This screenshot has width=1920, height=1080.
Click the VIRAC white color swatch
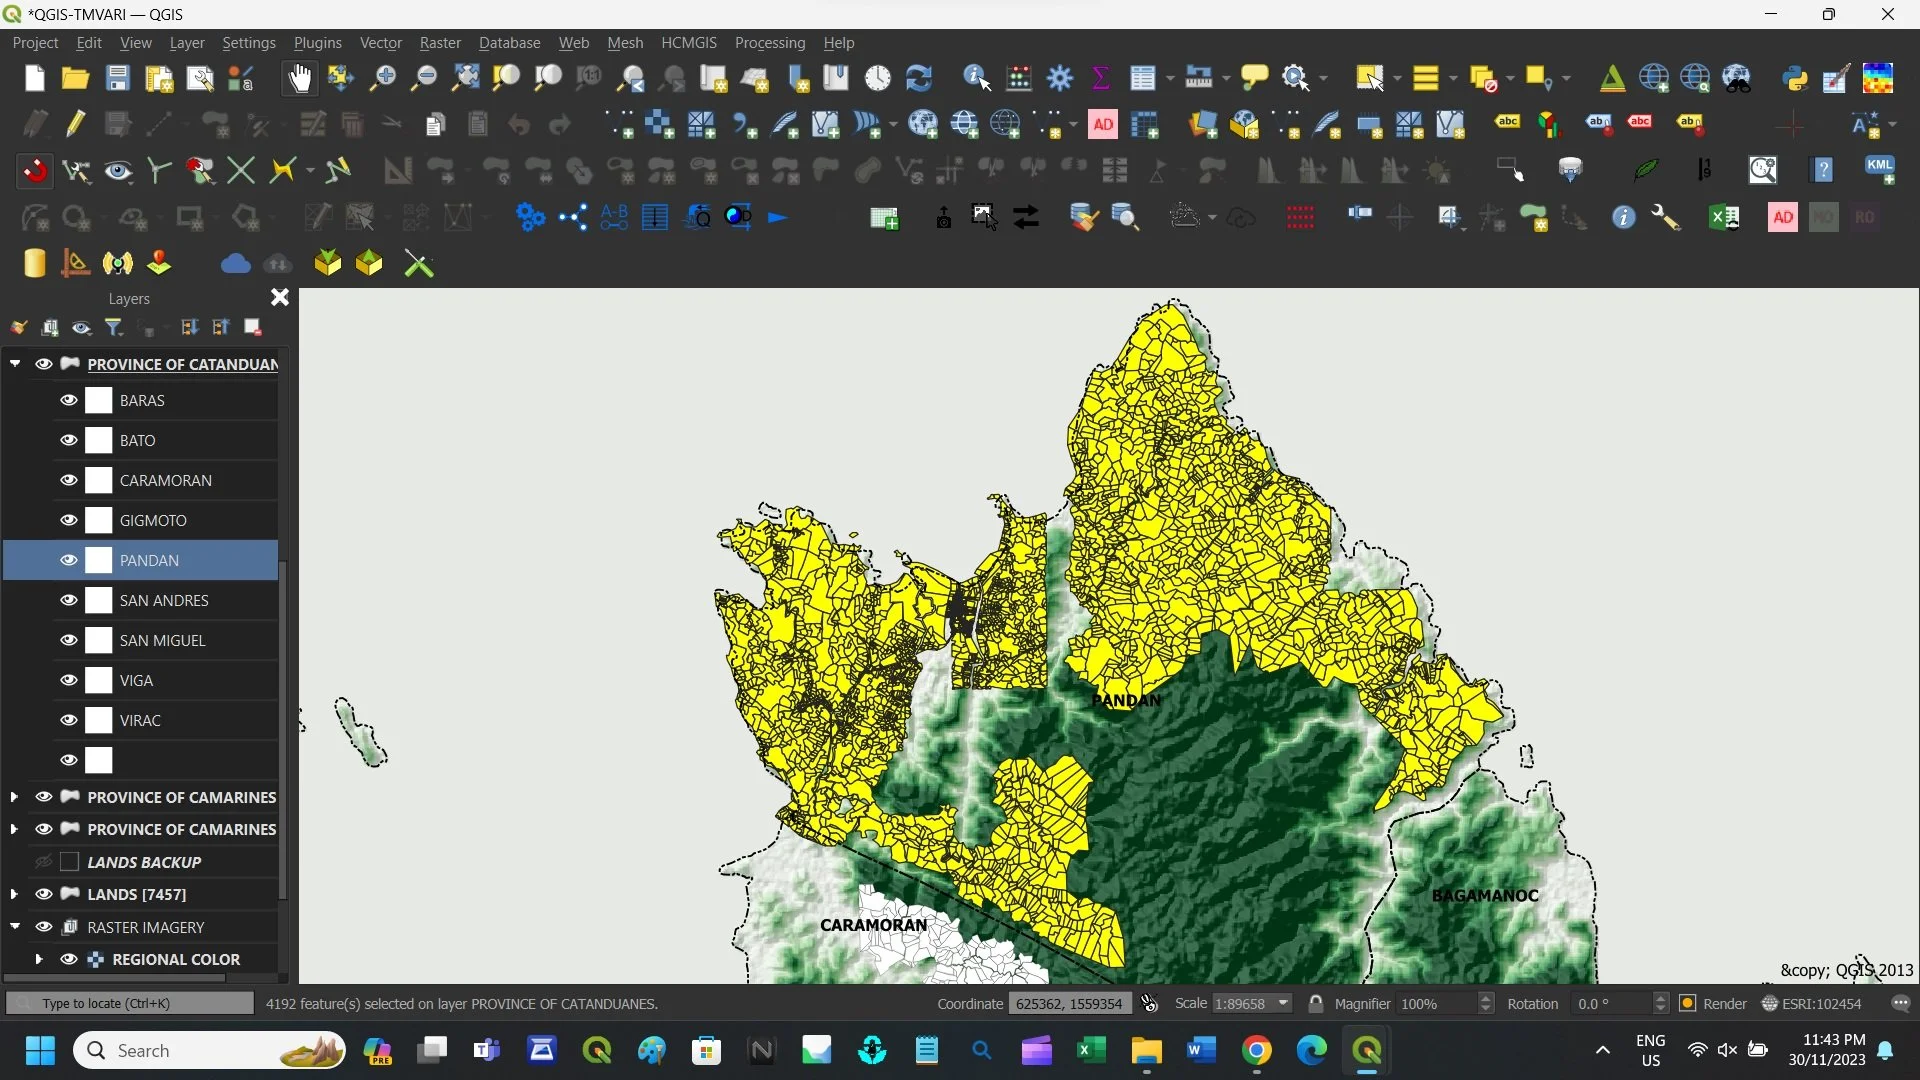tap(99, 720)
